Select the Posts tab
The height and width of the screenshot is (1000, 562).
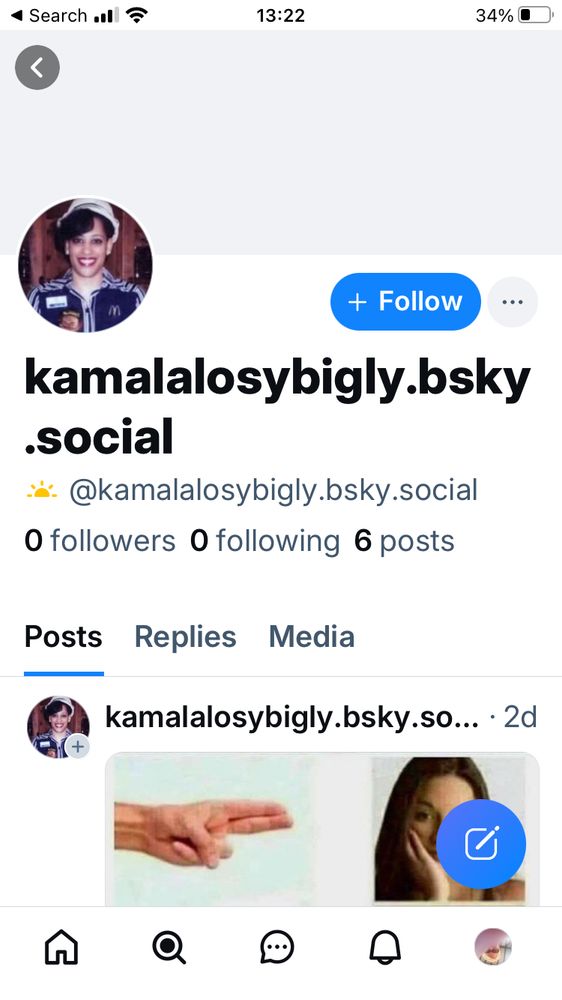pyautogui.click(x=63, y=636)
